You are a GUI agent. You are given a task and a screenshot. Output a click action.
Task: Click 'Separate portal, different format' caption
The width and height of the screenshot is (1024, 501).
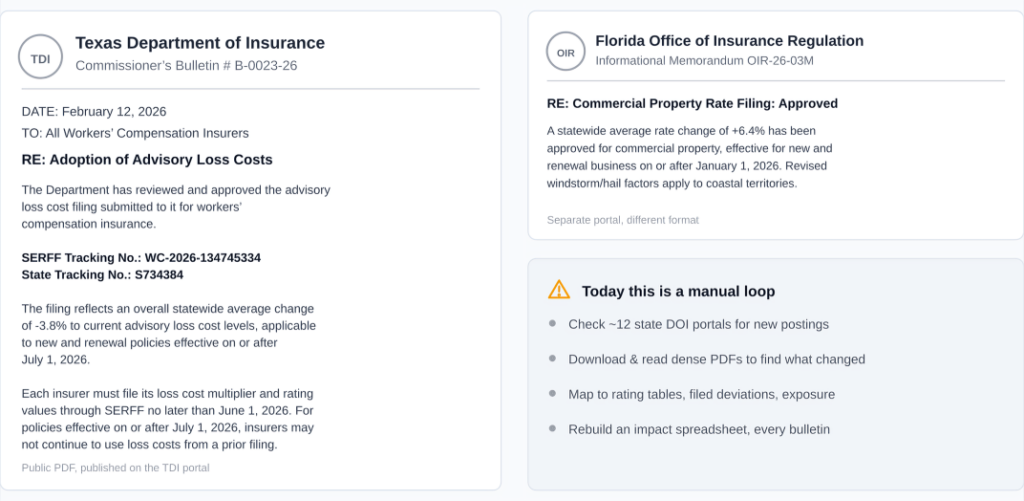[x=623, y=220]
